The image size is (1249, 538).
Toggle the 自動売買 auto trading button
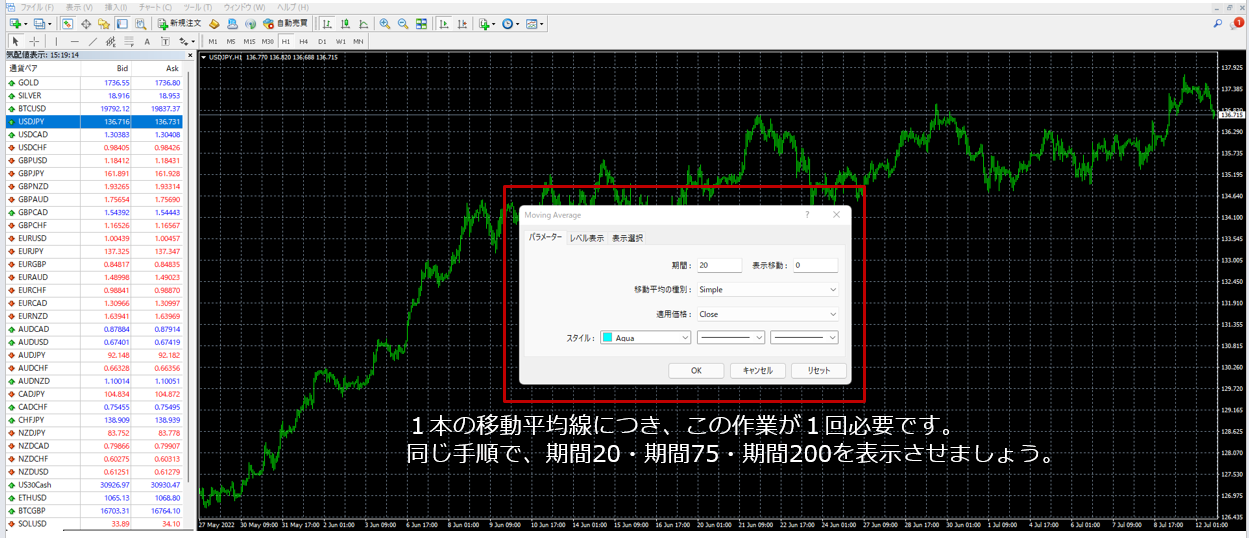point(285,23)
